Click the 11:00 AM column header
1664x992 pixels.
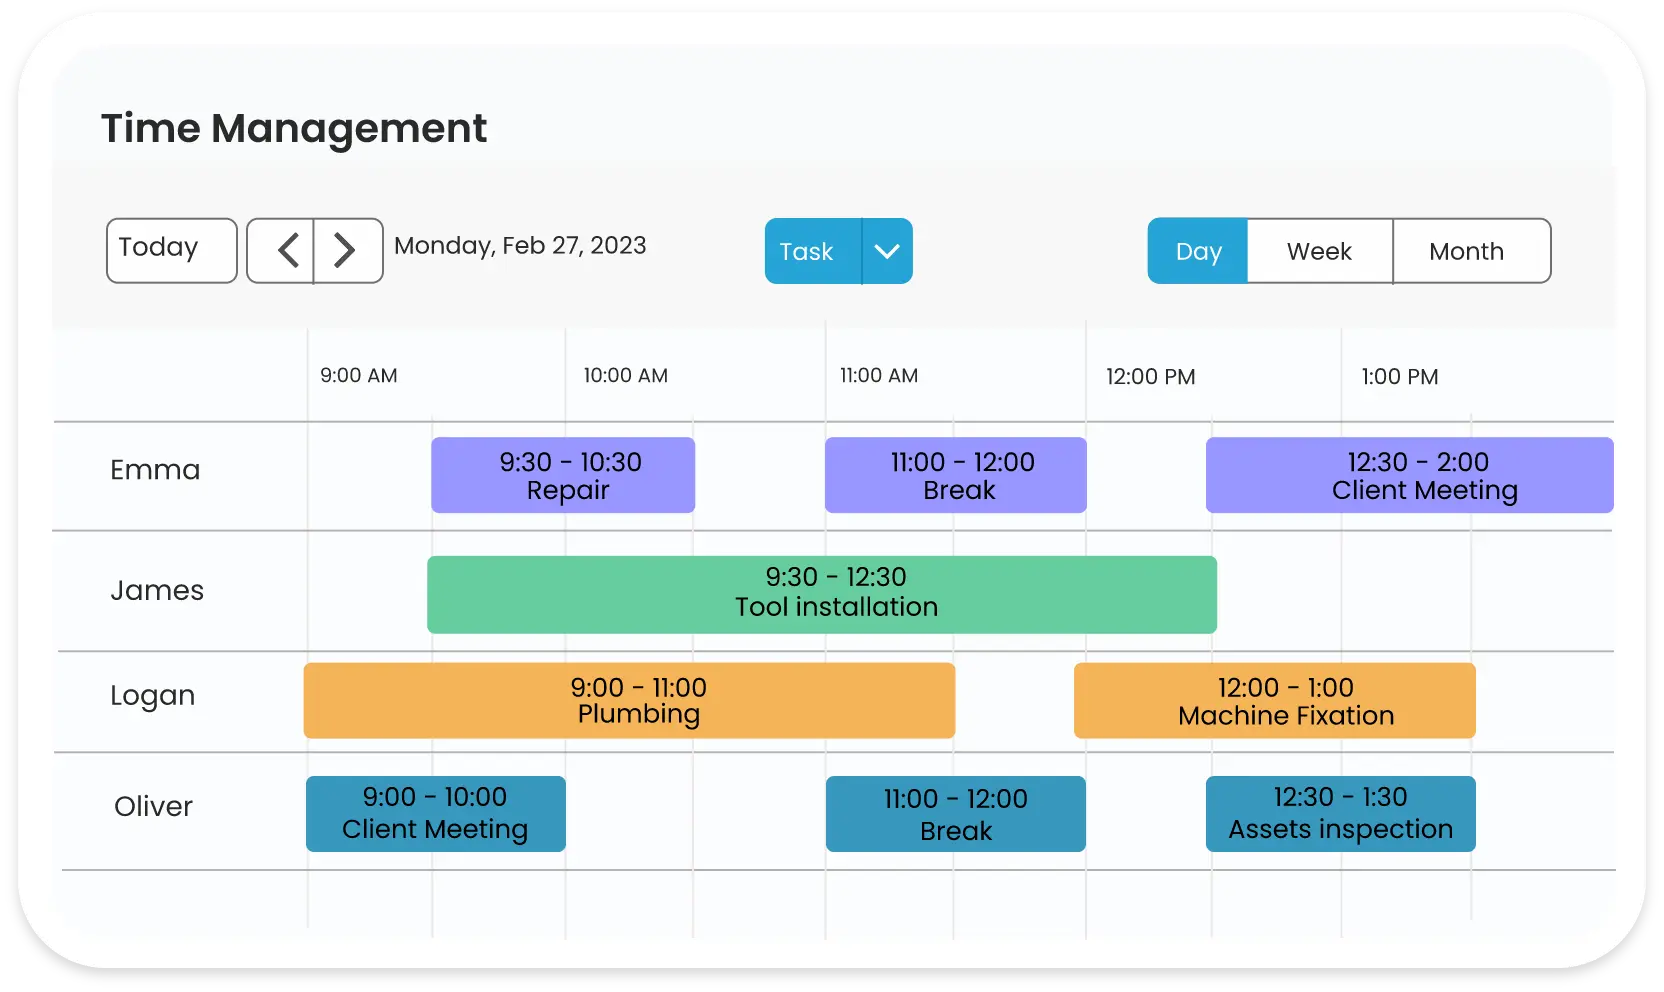878,376
